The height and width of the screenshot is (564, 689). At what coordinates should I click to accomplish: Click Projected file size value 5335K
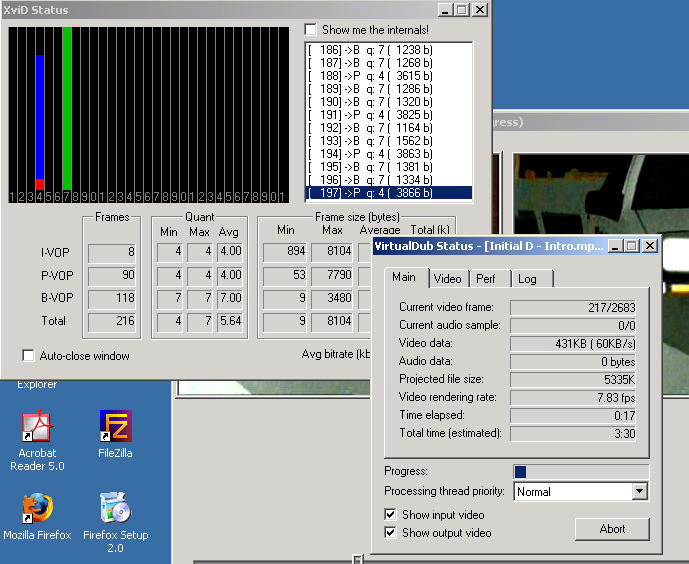pyautogui.click(x=573, y=380)
